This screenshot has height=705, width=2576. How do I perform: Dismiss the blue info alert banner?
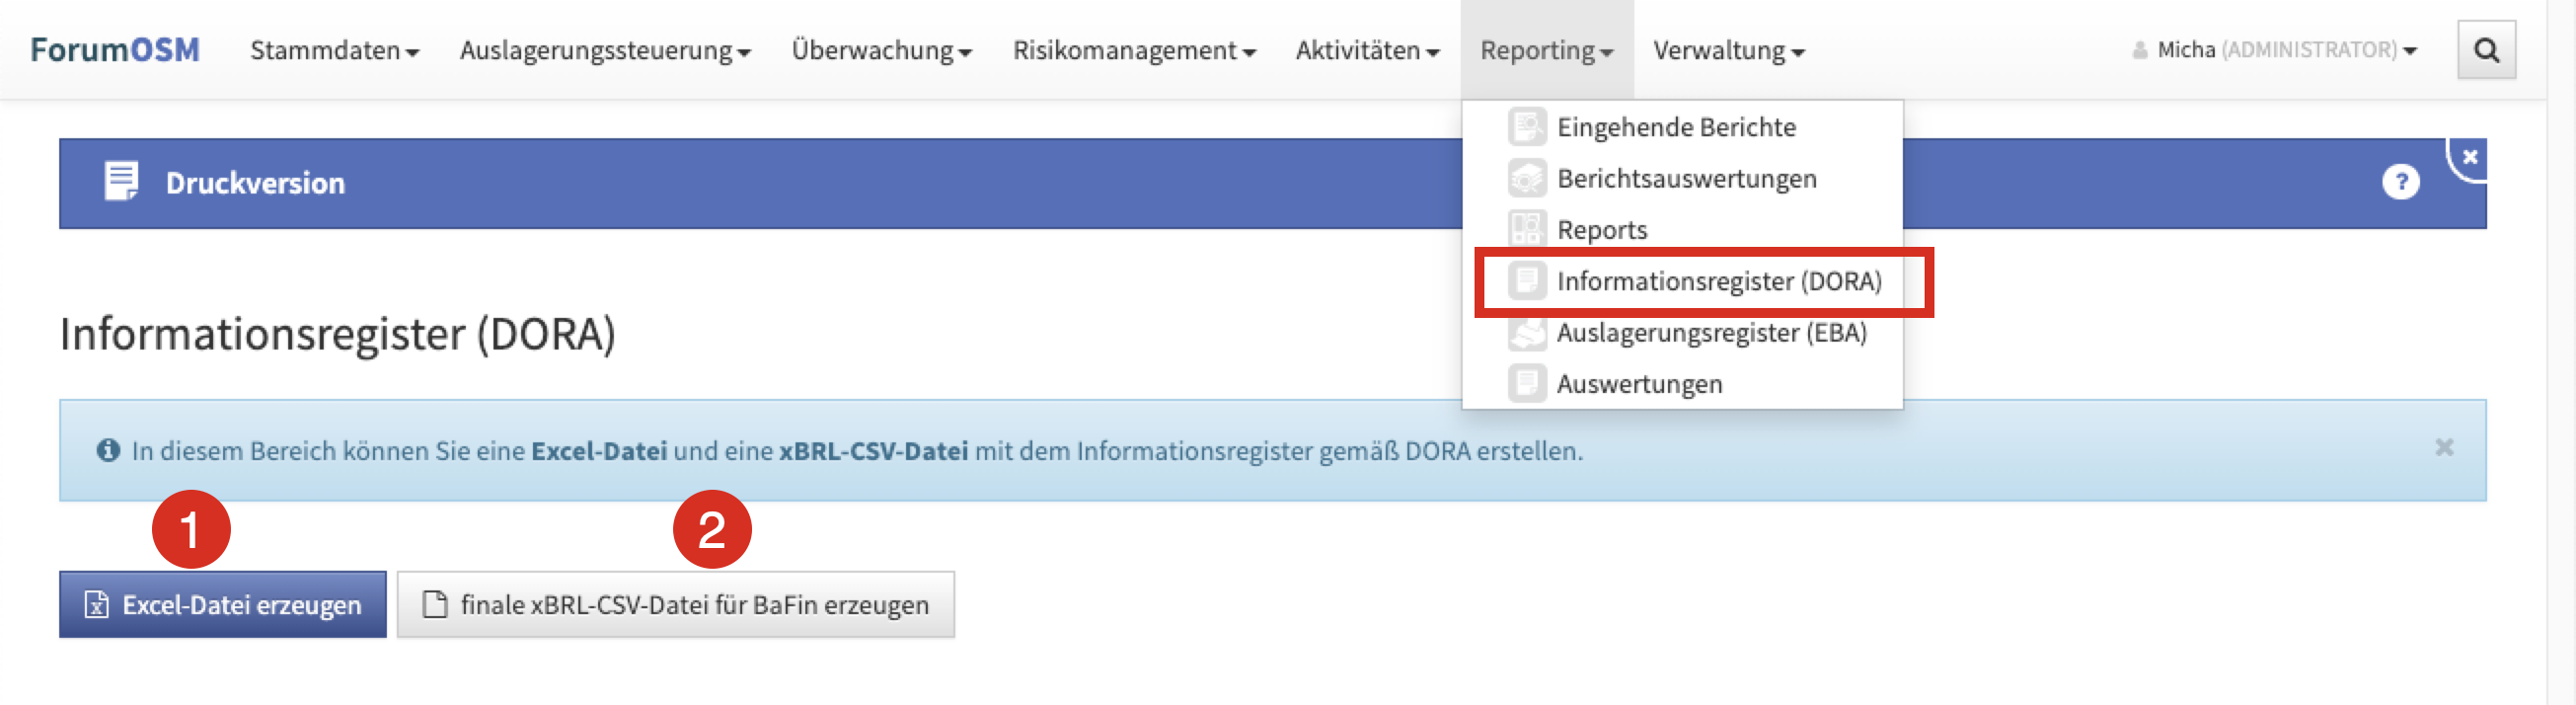pos(2443,448)
